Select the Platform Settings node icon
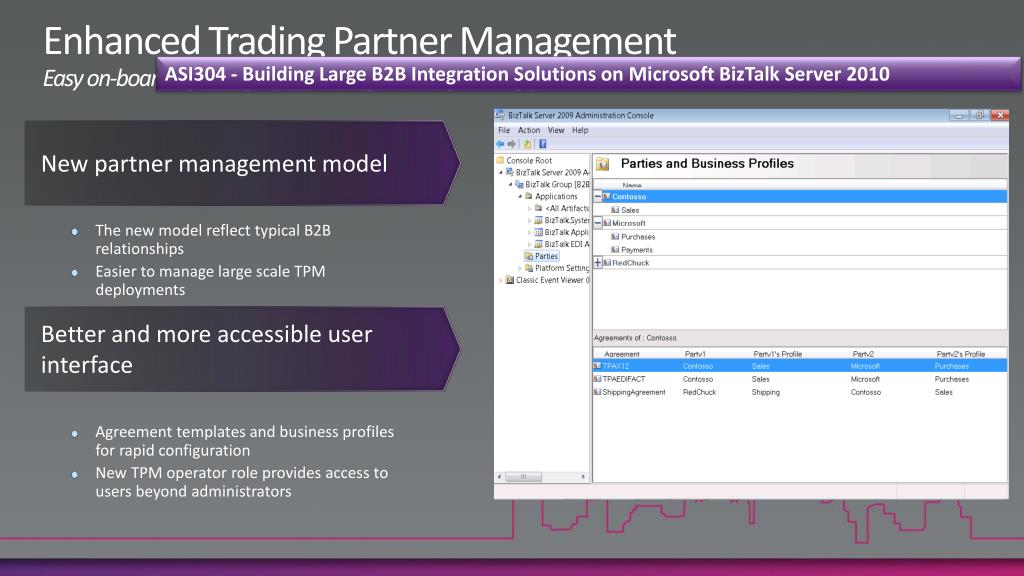Screen dimensions: 1024x576 [529, 268]
